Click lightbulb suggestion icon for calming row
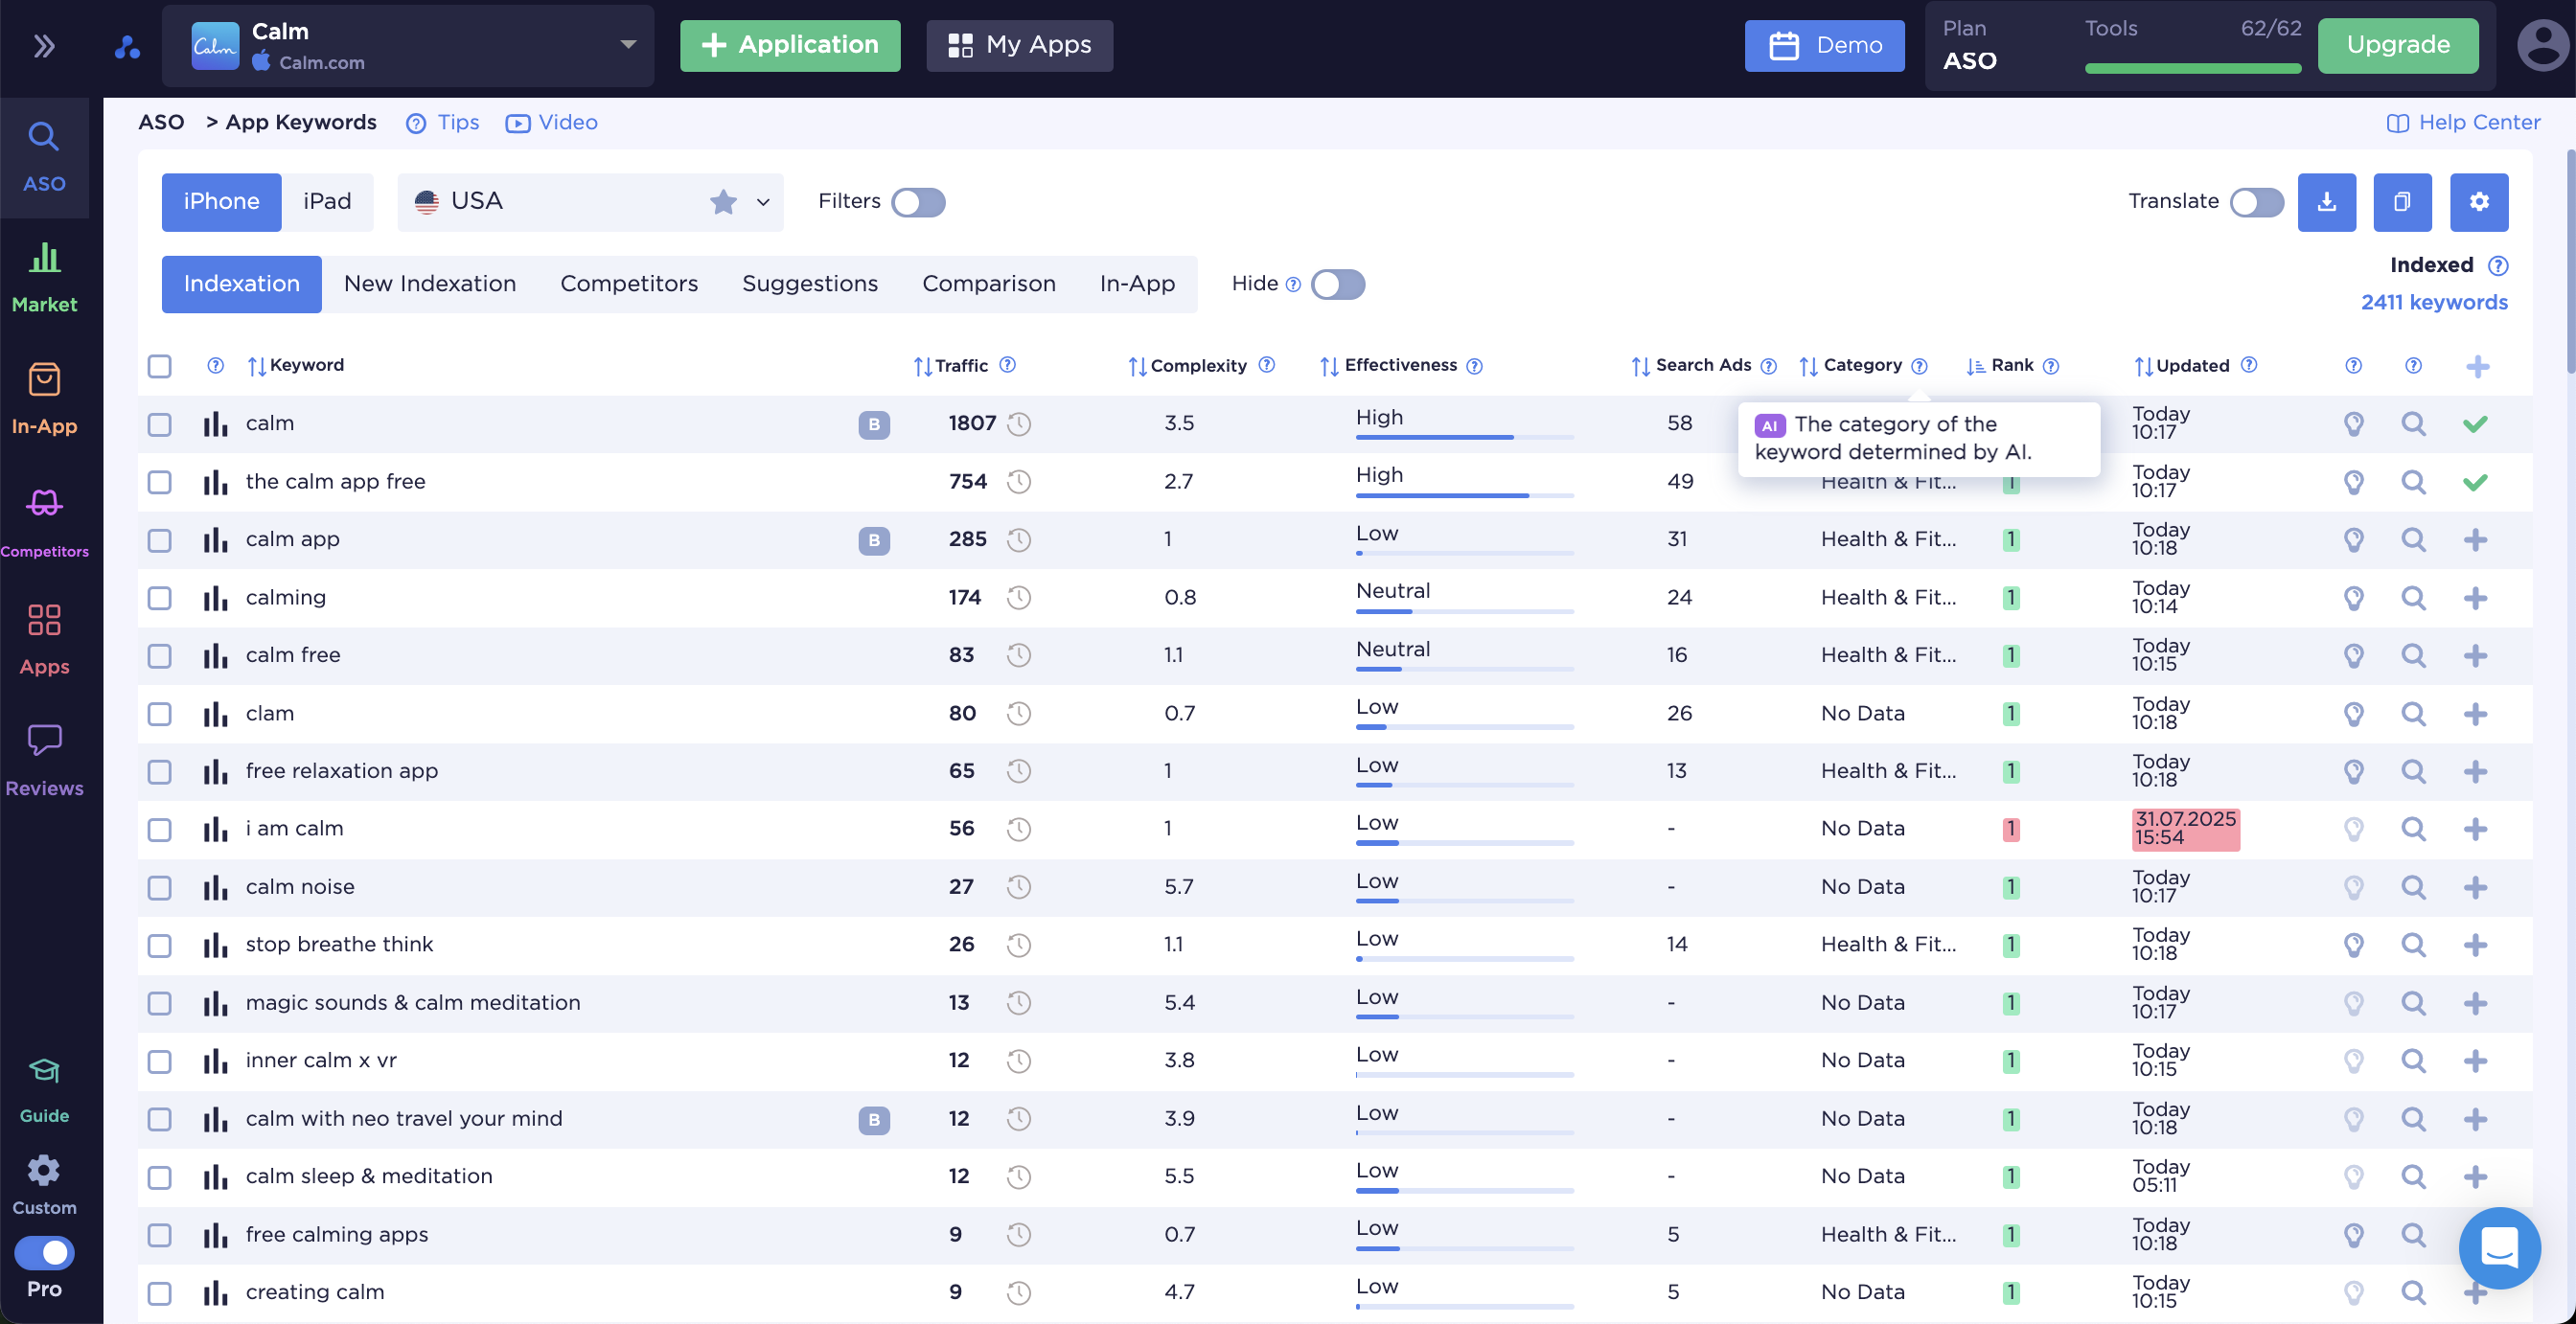This screenshot has width=2576, height=1324. (2353, 598)
